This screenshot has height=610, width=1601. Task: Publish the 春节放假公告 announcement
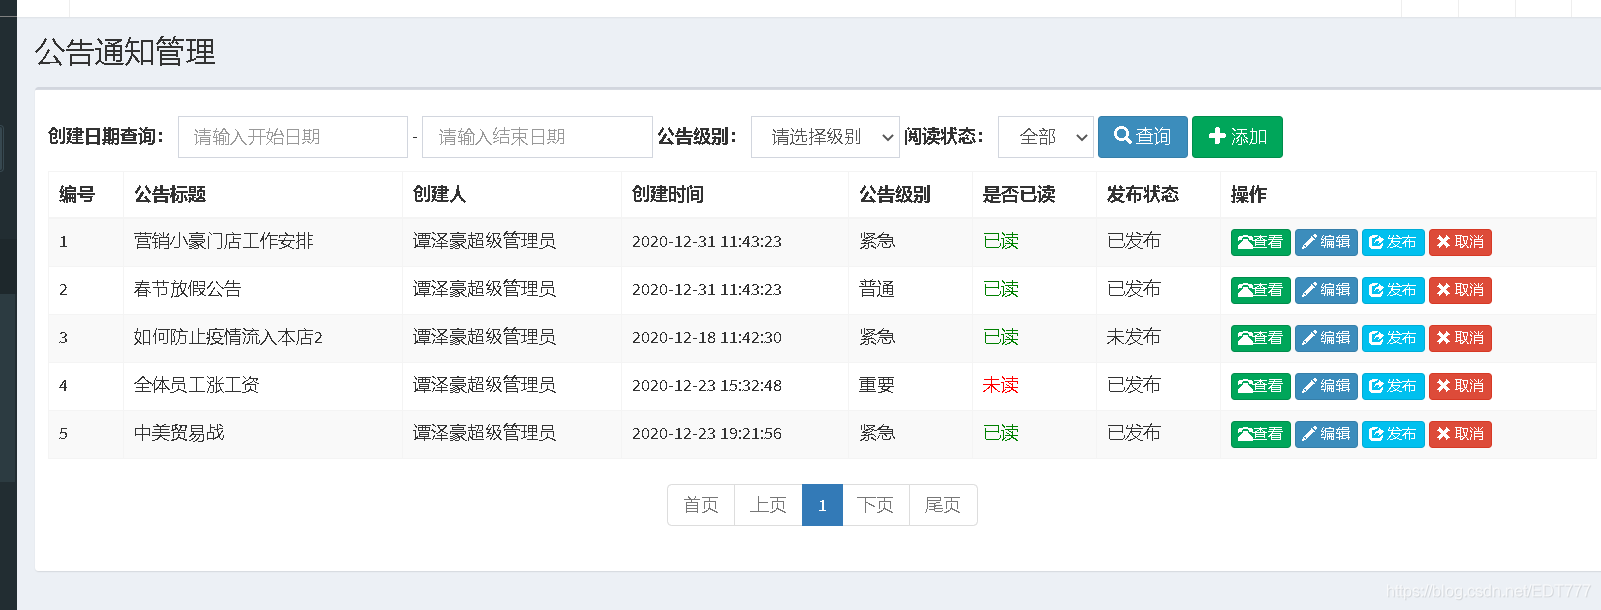click(x=1393, y=290)
